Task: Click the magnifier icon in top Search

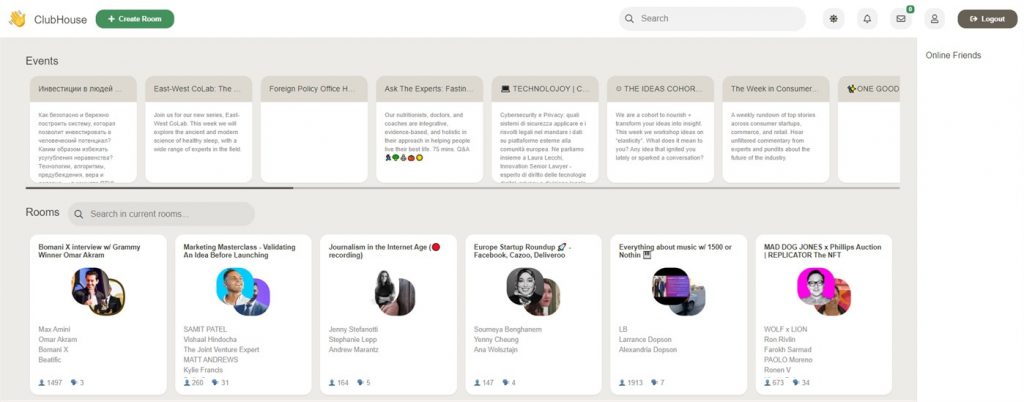Action: point(630,19)
